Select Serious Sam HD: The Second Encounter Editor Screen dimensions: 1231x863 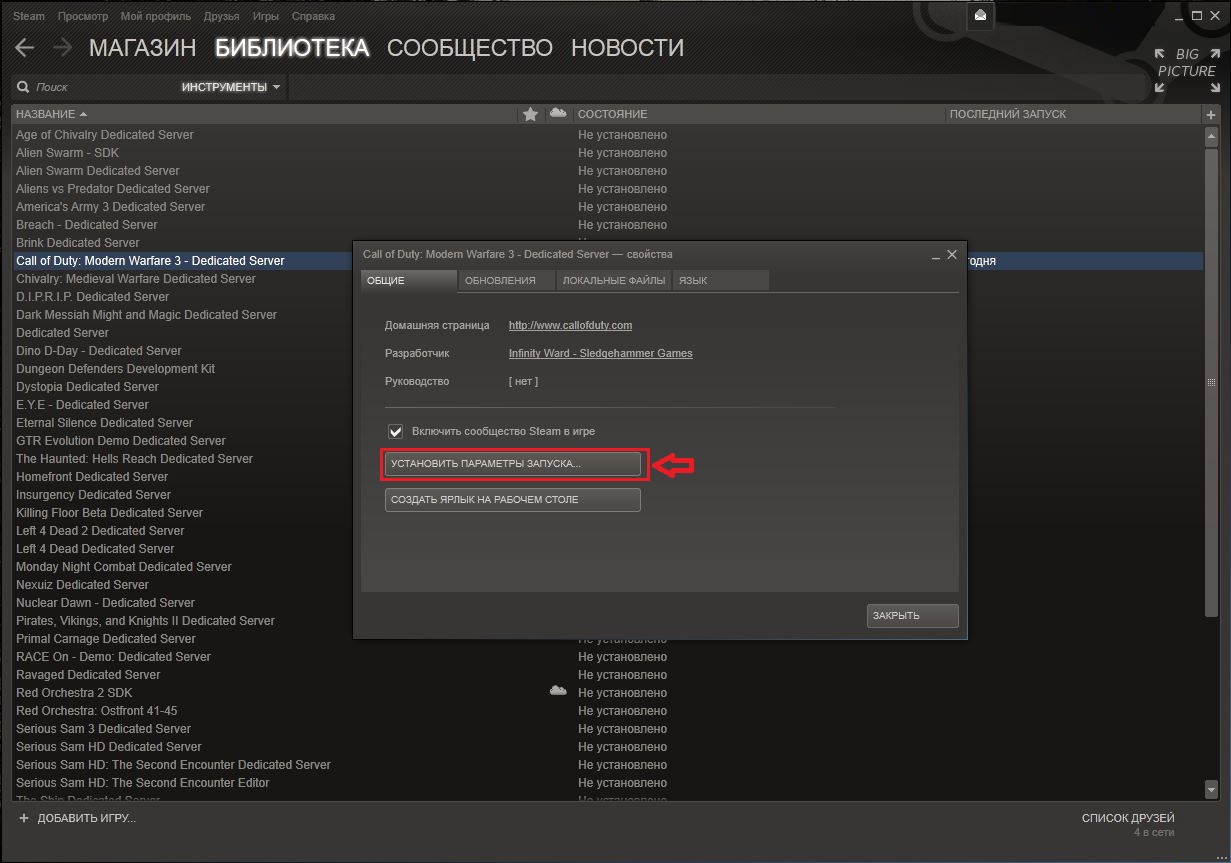point(142,782)
